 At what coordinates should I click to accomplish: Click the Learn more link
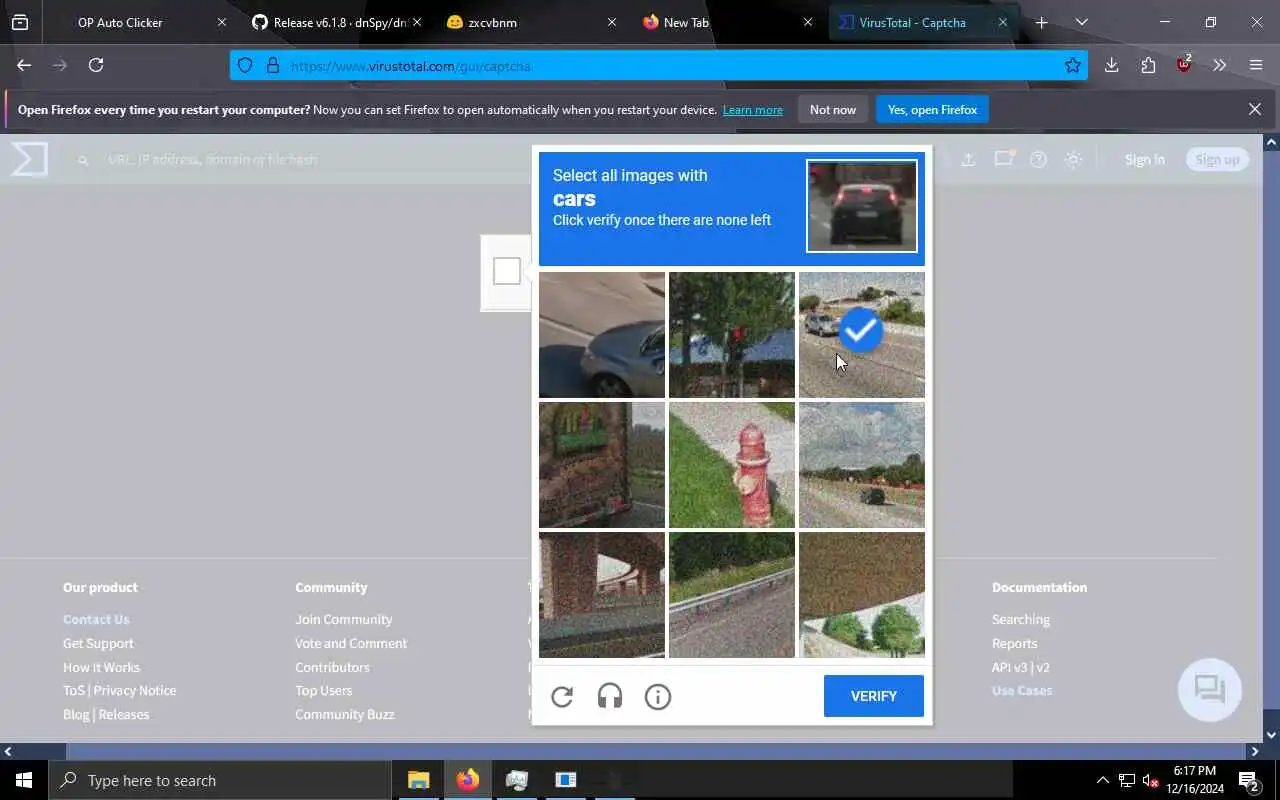tap(753, 110)
